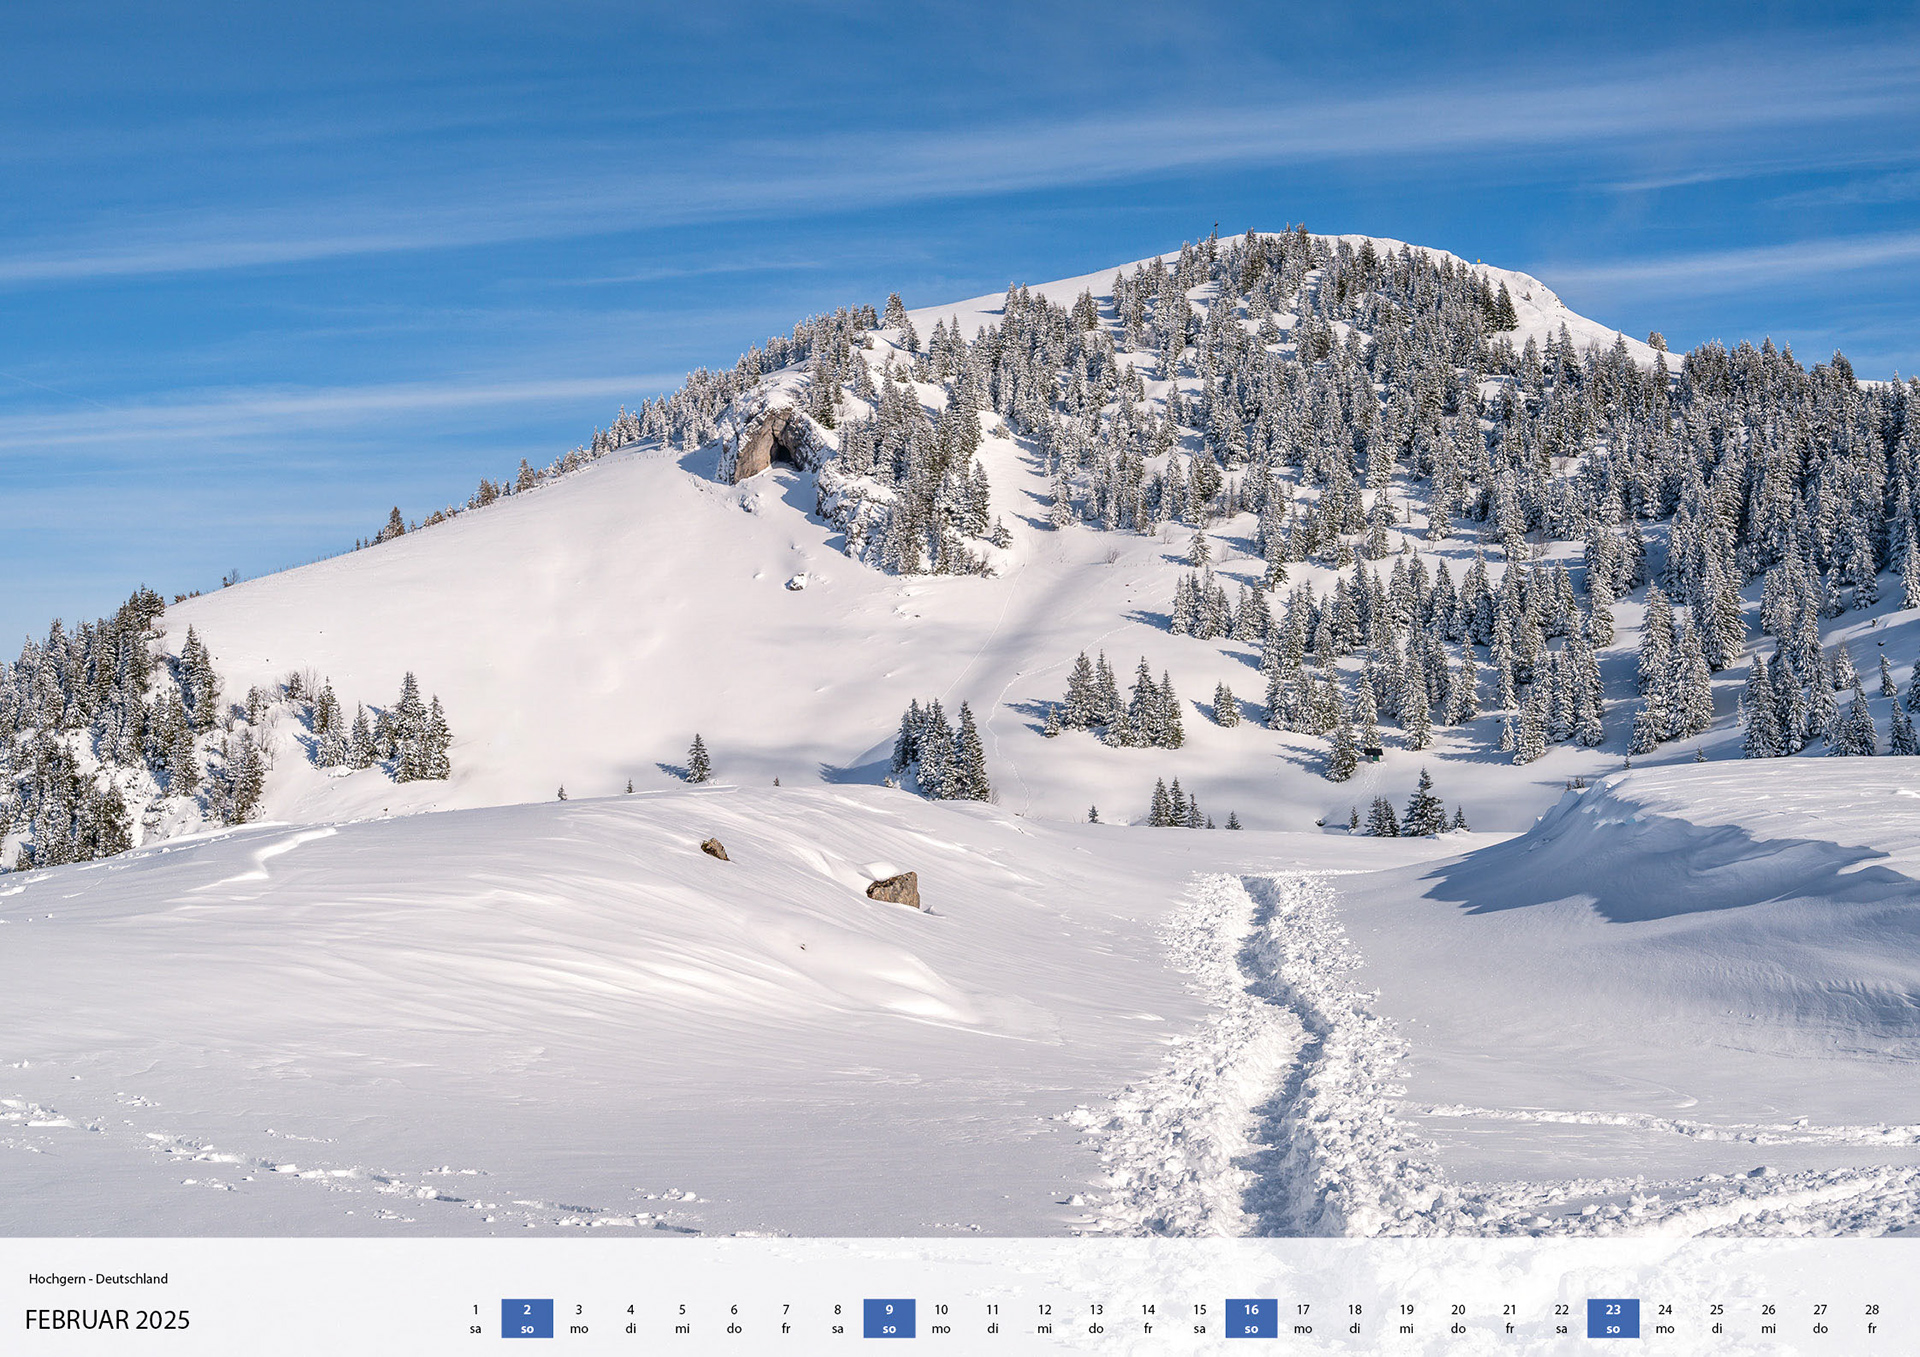Select day 7 'fr'
This screenshot has width=1920, height=1357.
coord(786,1319)
